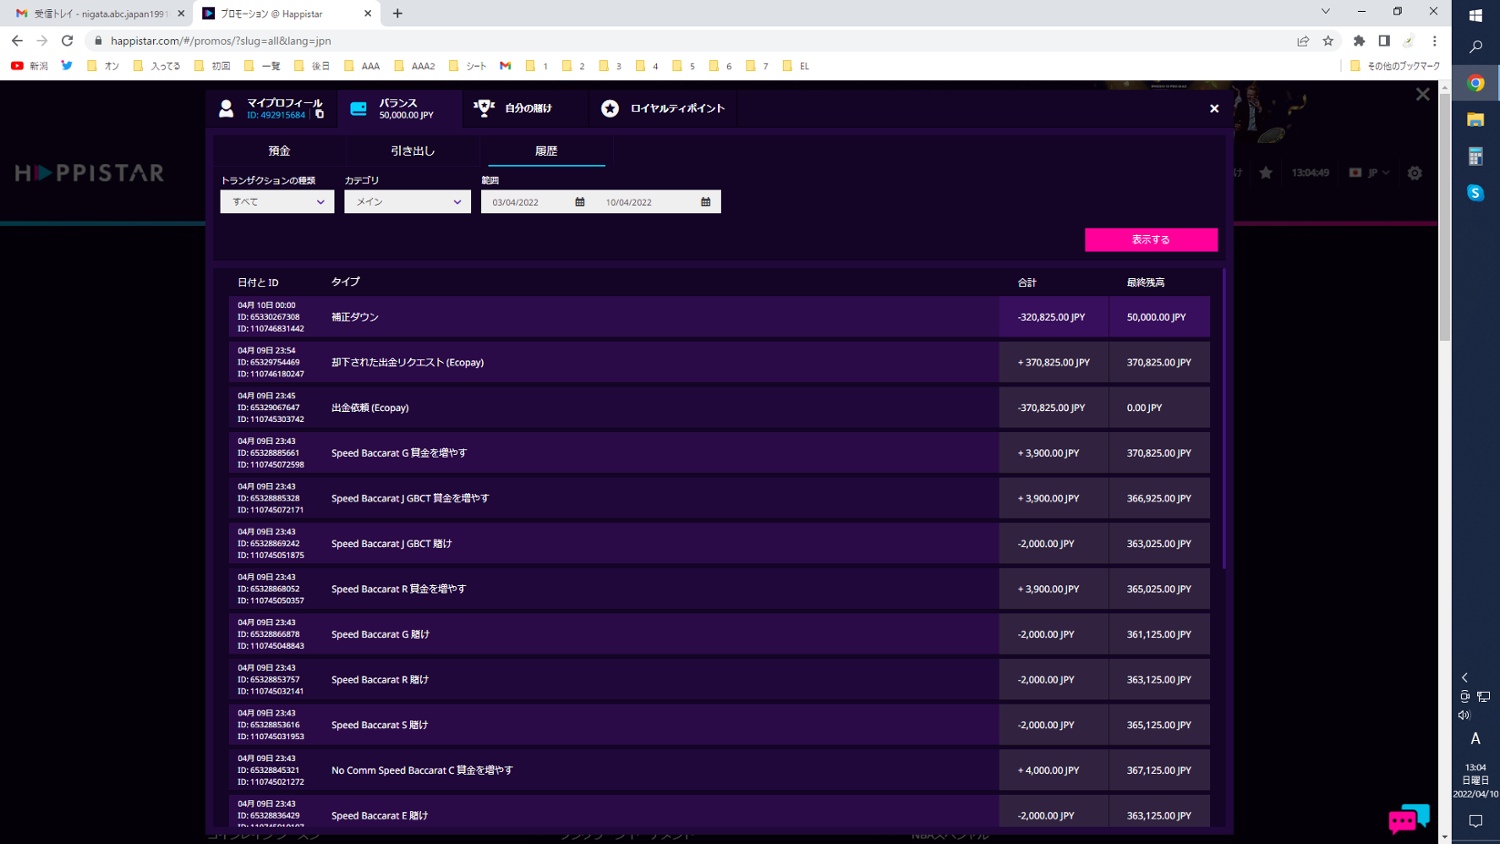Screen dimensions: 1500x844
Task: Click the page vertical scrollbar
Action: [x=1444, y=250]
